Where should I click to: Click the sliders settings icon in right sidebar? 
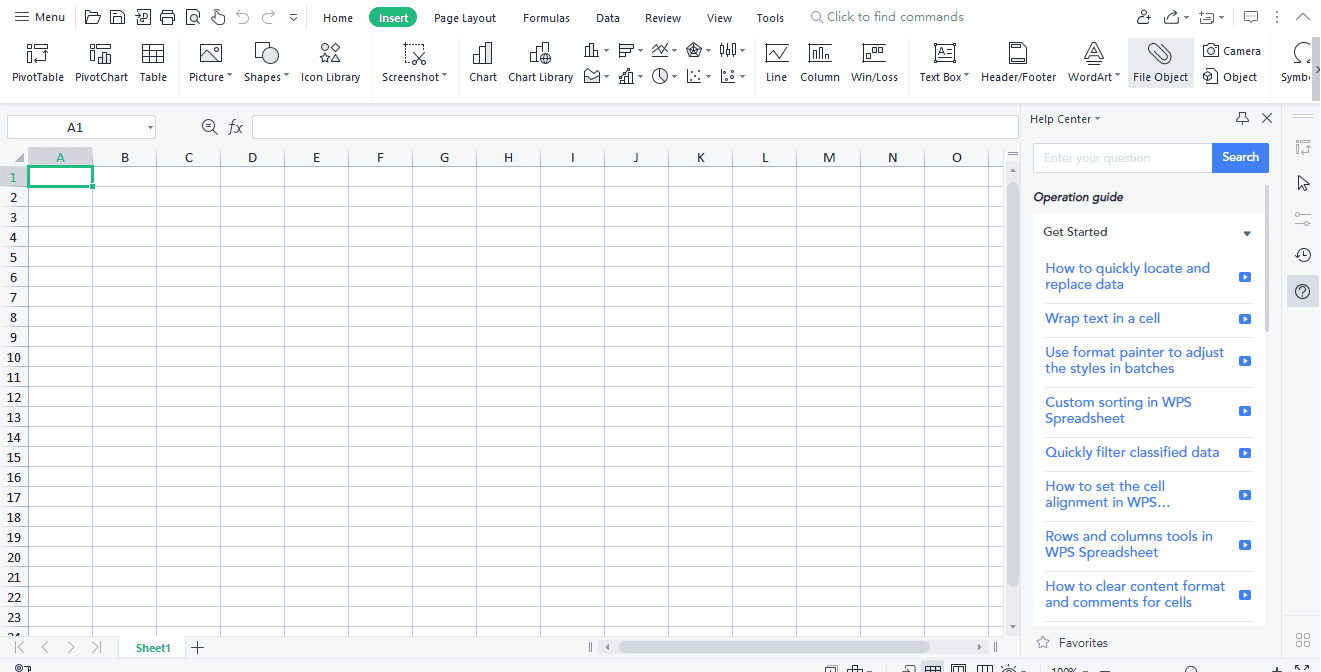pos(1303,219)
